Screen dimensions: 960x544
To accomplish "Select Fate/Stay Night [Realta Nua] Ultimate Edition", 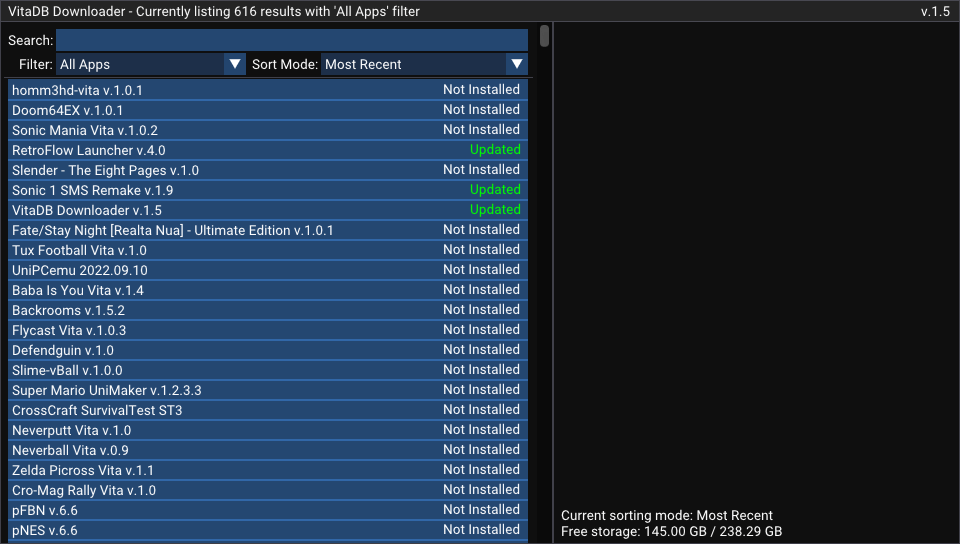I will click(x=268, y=230).
